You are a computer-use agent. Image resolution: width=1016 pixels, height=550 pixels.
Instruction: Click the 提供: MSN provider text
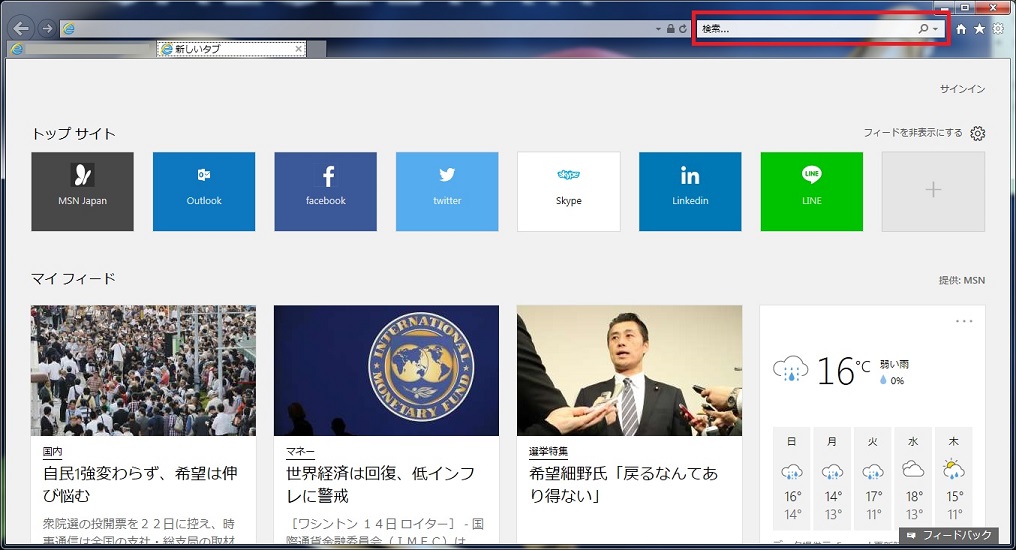coord(962,281)
